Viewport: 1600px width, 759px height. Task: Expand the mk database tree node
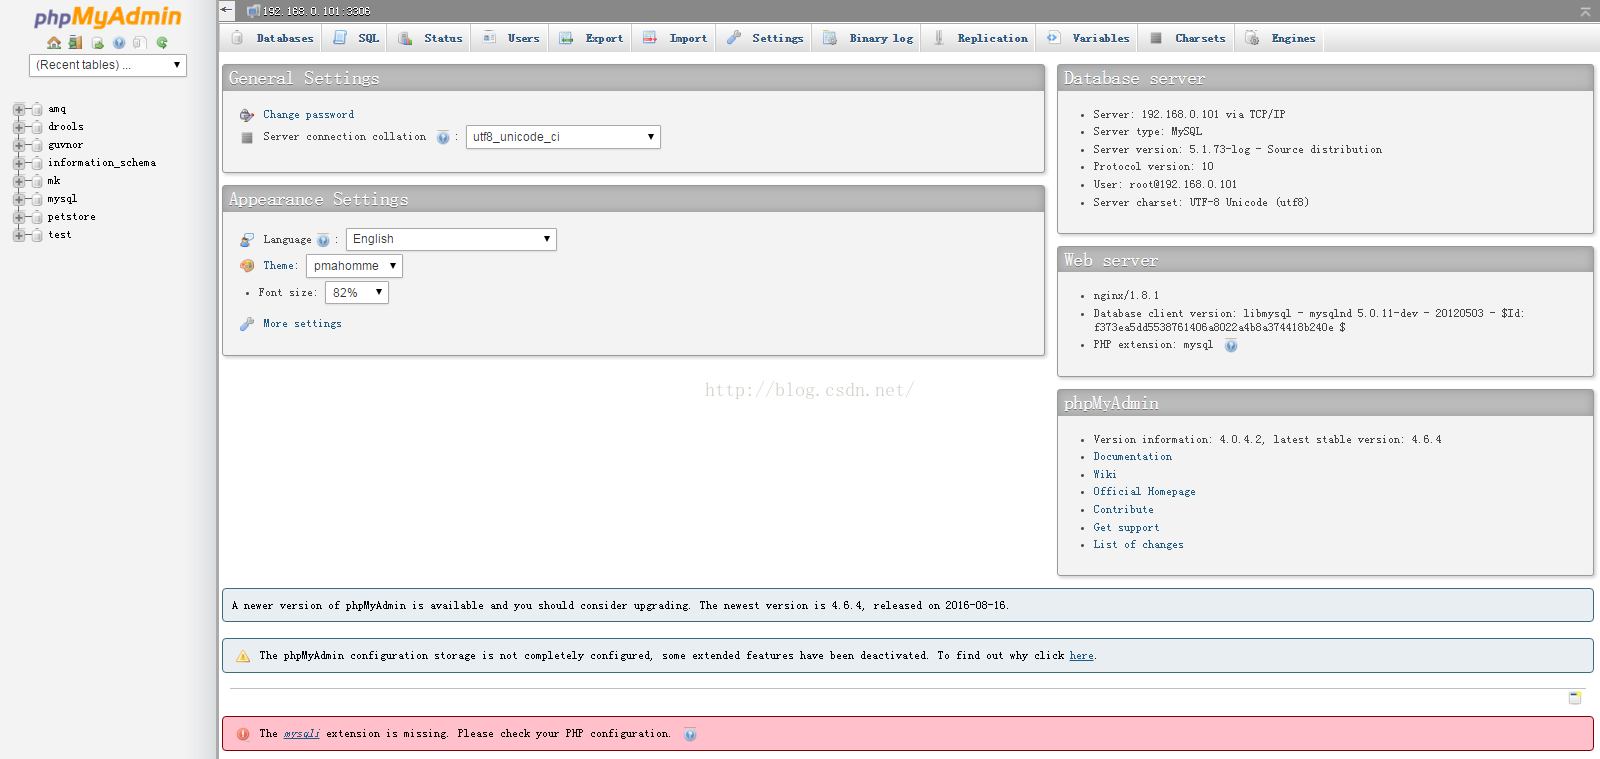point(18,181)
